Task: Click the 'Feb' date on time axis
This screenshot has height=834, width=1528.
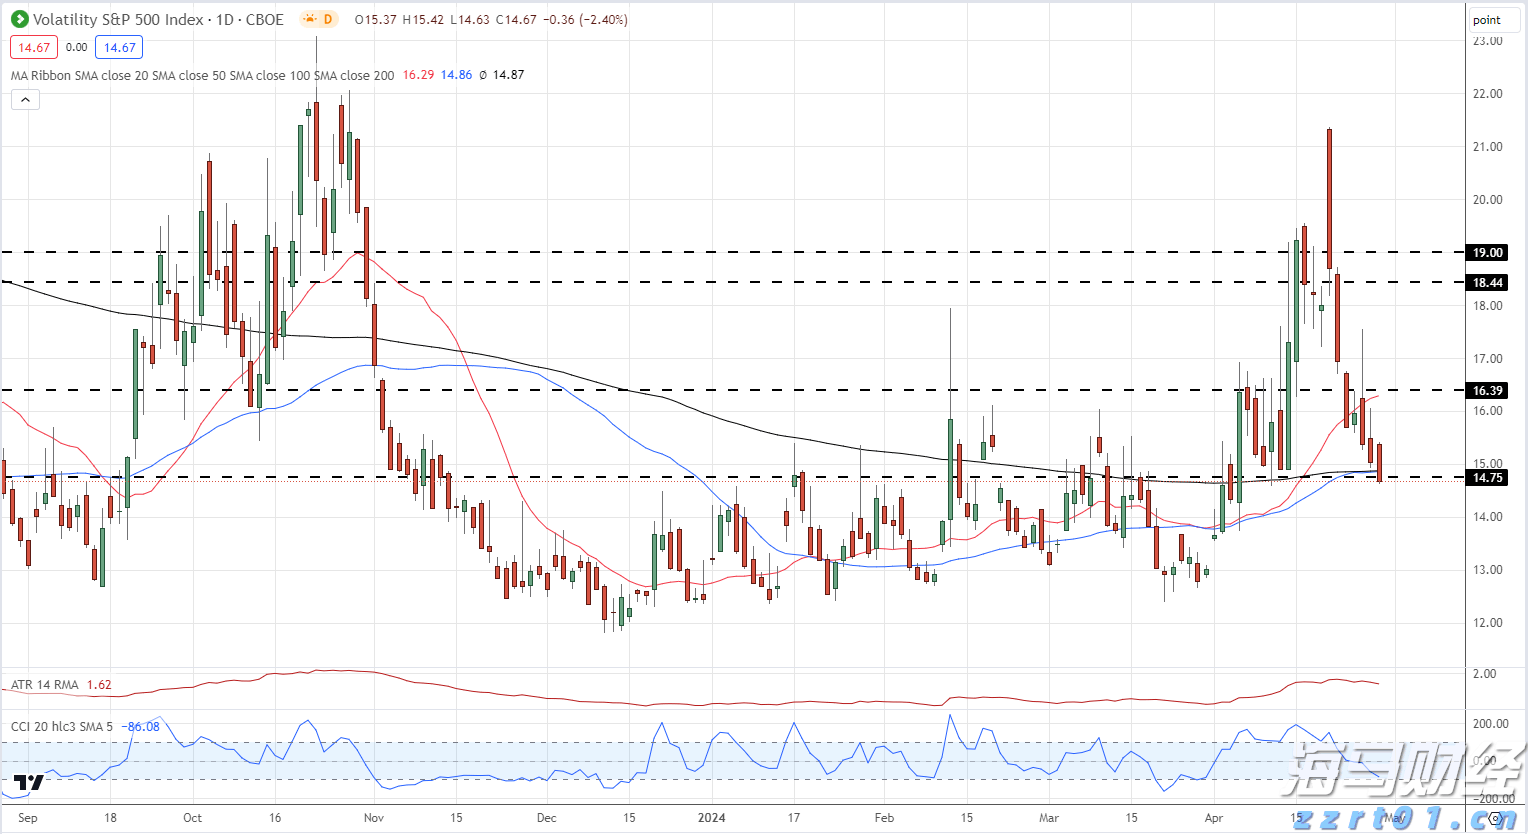Action: [x=884, y=818]
